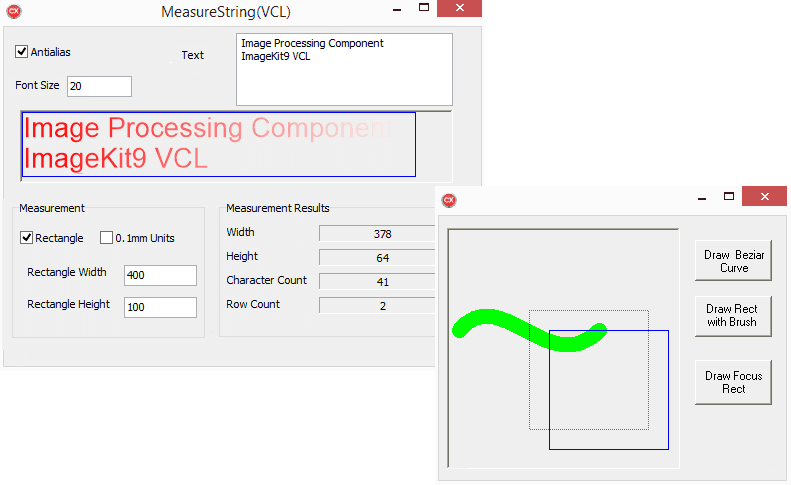Screen dimensions: 791x485
Task: Click the Draw Beziar Curve button
Action: pyautogui.click(x=733, y=261)
